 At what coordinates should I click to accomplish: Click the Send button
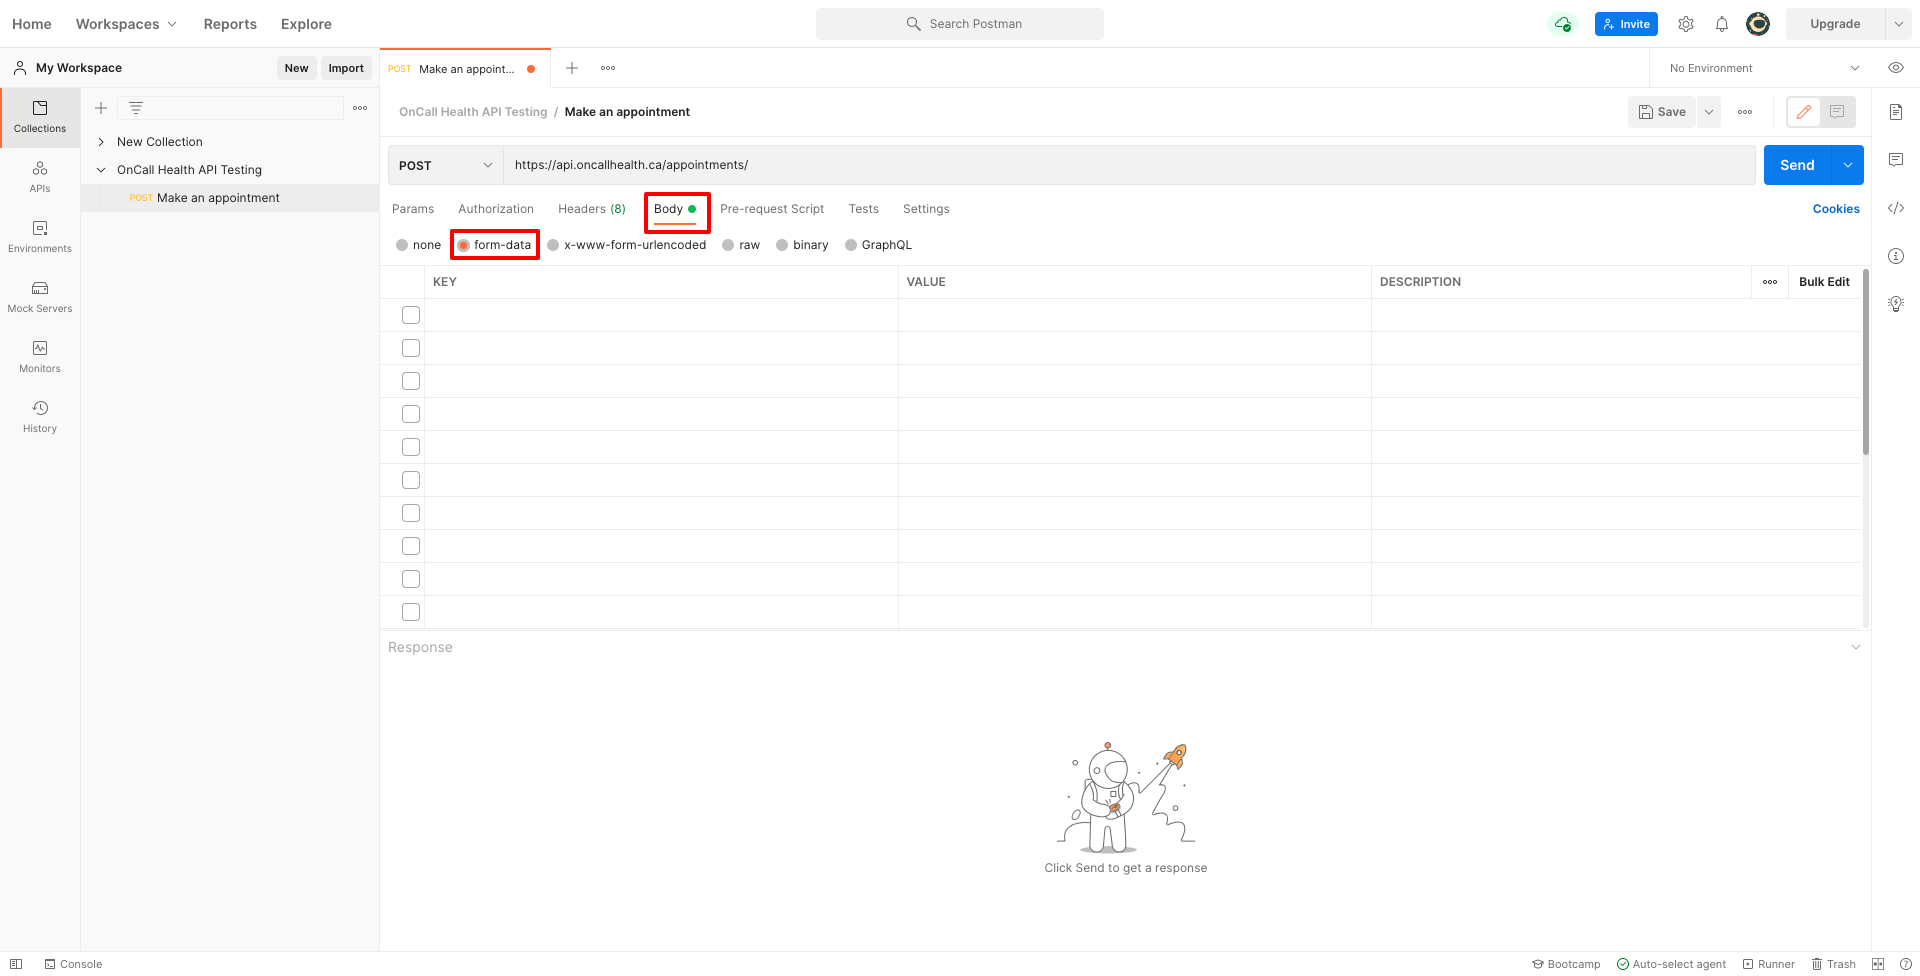coord(1797,165)
